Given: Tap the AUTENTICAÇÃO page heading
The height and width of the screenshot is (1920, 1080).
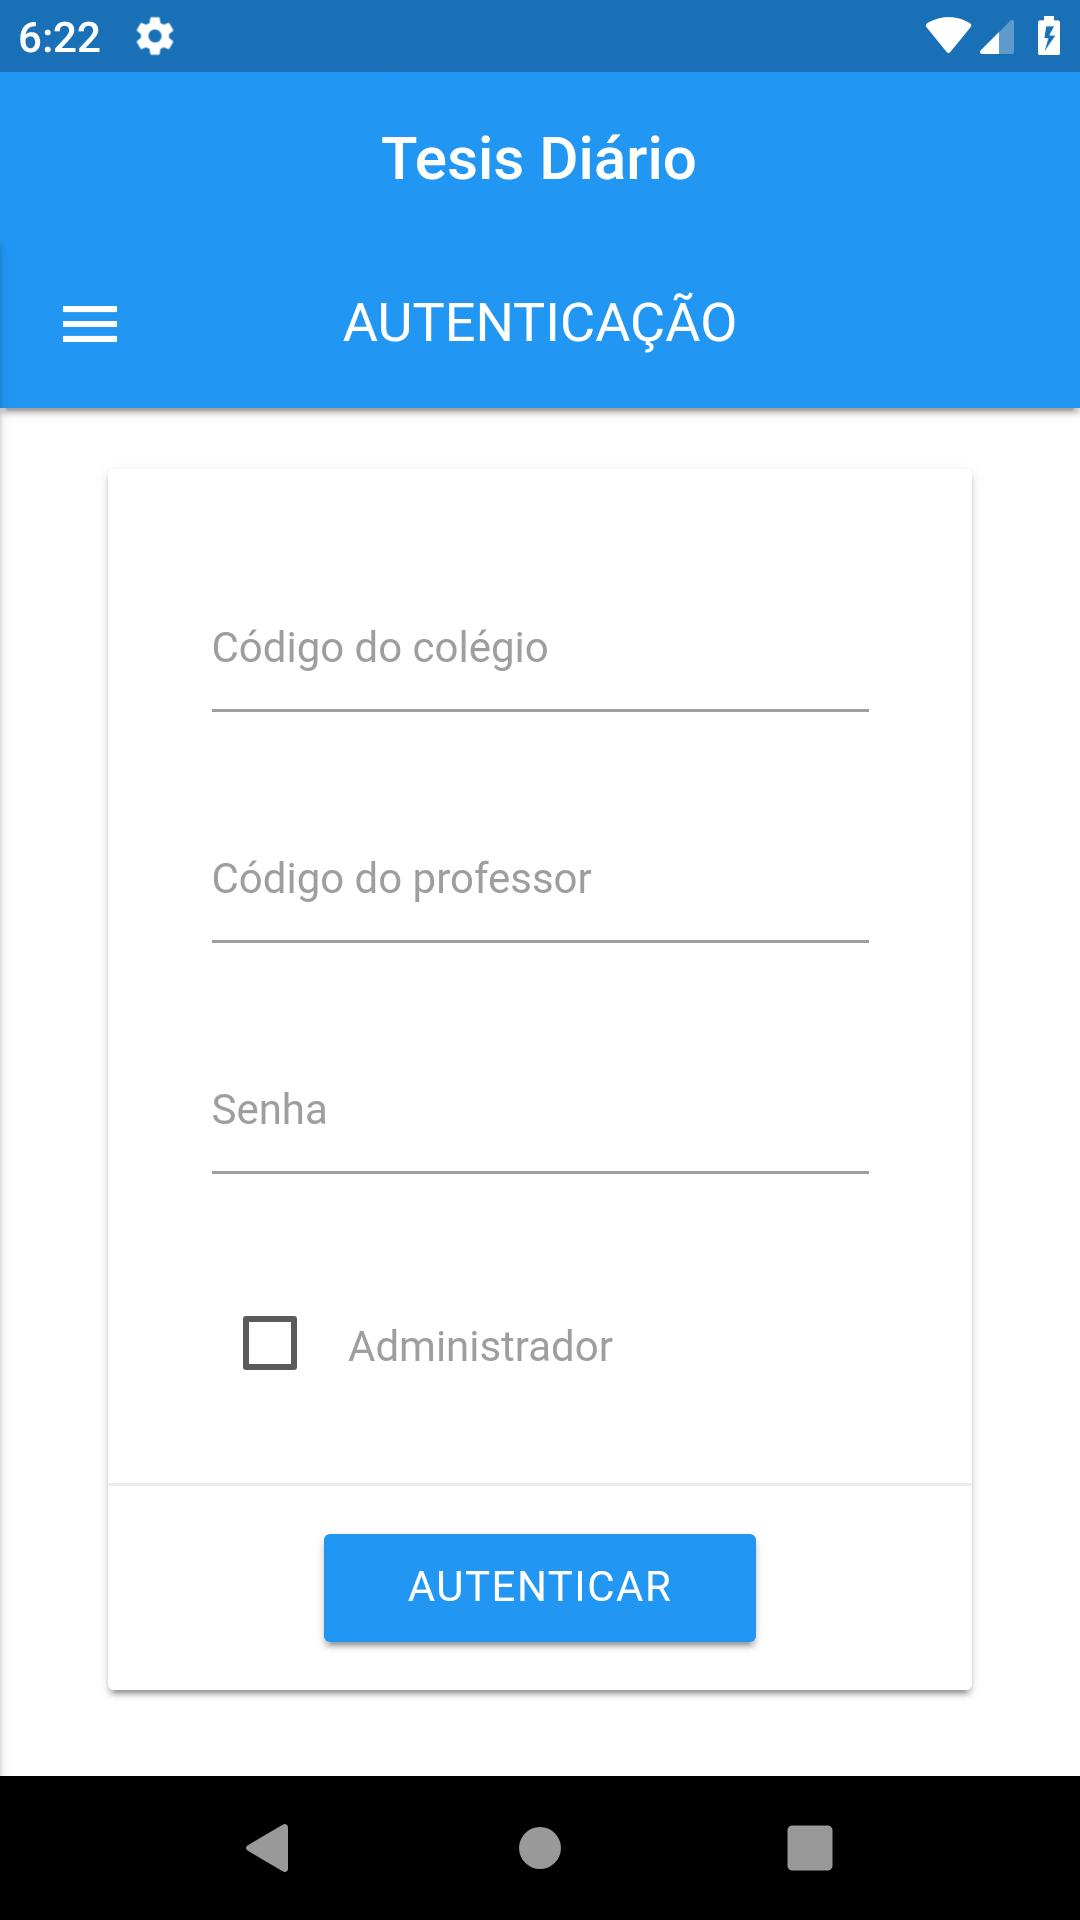Looking at the screenshot, I should point(540,322).
